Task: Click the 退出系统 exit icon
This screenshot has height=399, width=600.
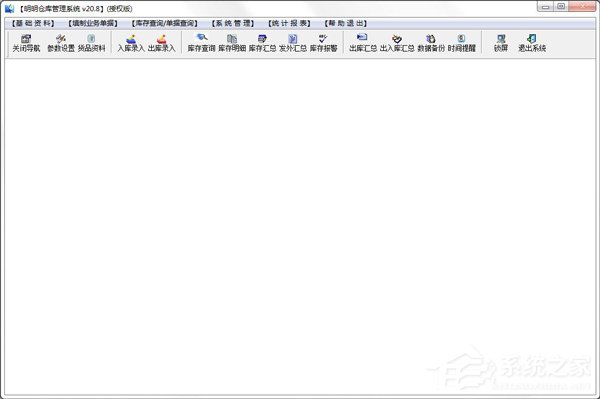Action: tap(532, 43)
